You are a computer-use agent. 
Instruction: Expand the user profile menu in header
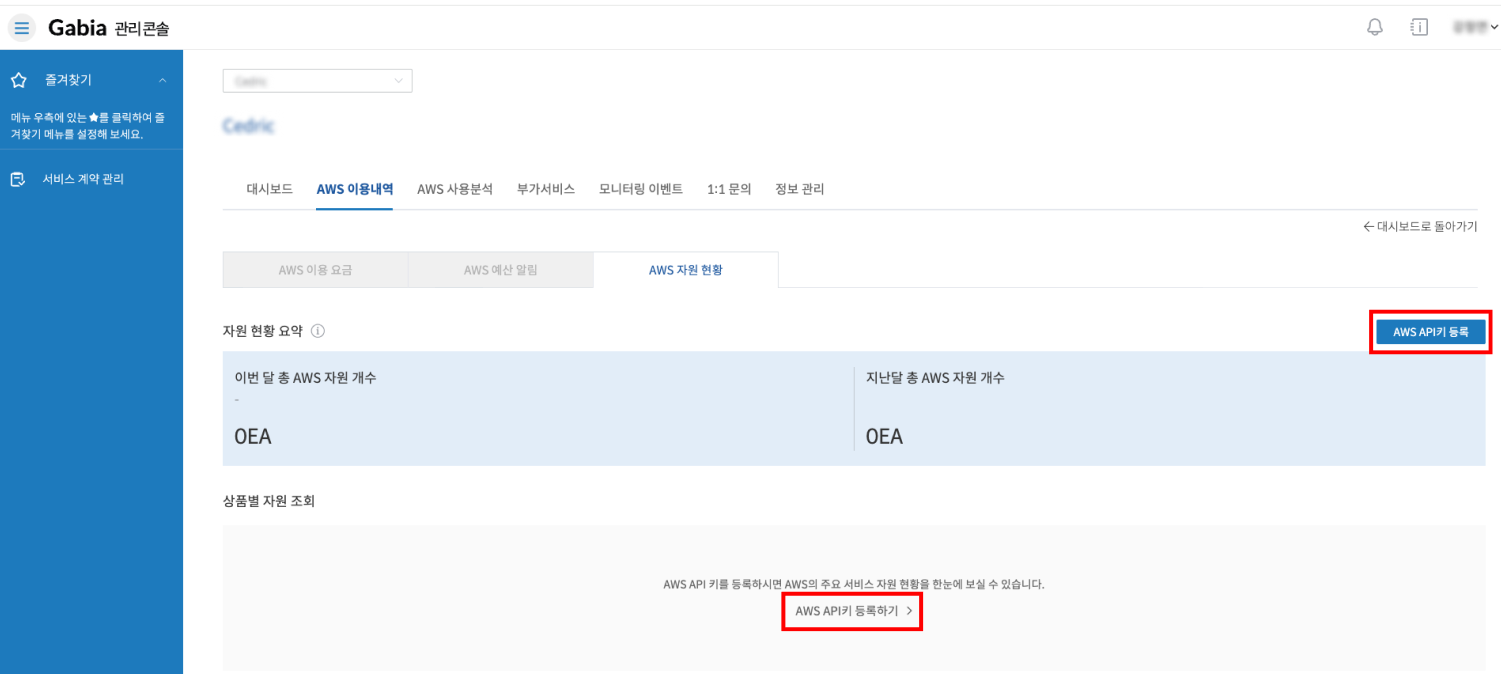click(x=1476, y=28)
